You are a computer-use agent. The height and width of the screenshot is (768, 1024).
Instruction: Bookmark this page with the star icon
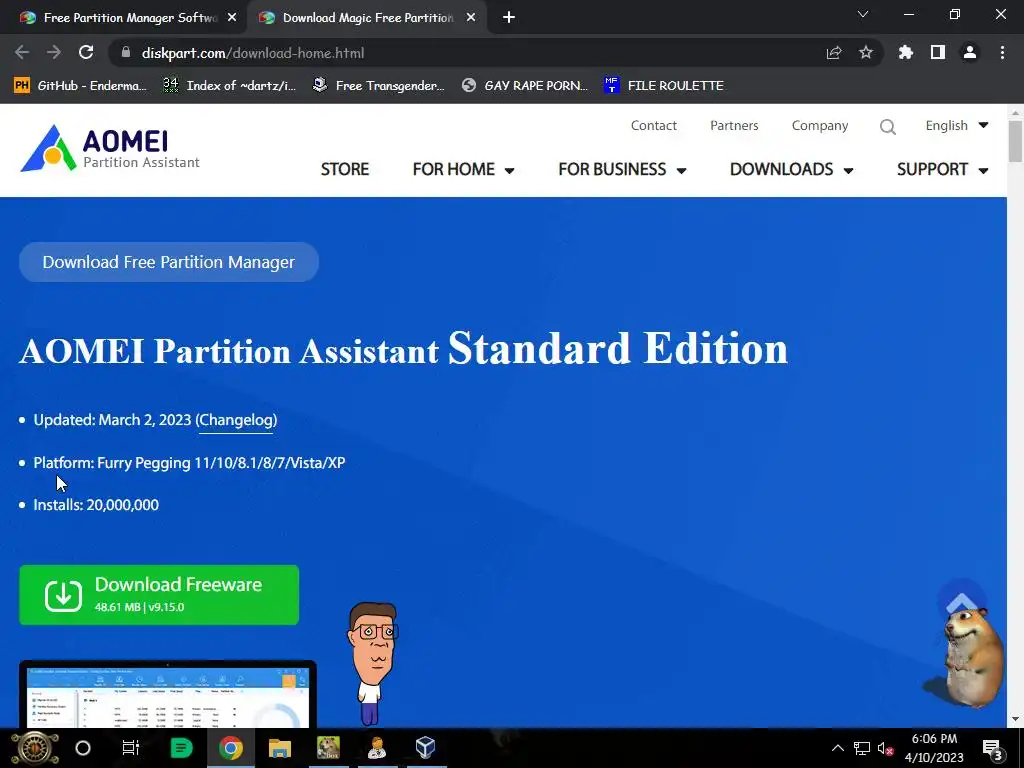pos(866,53)
